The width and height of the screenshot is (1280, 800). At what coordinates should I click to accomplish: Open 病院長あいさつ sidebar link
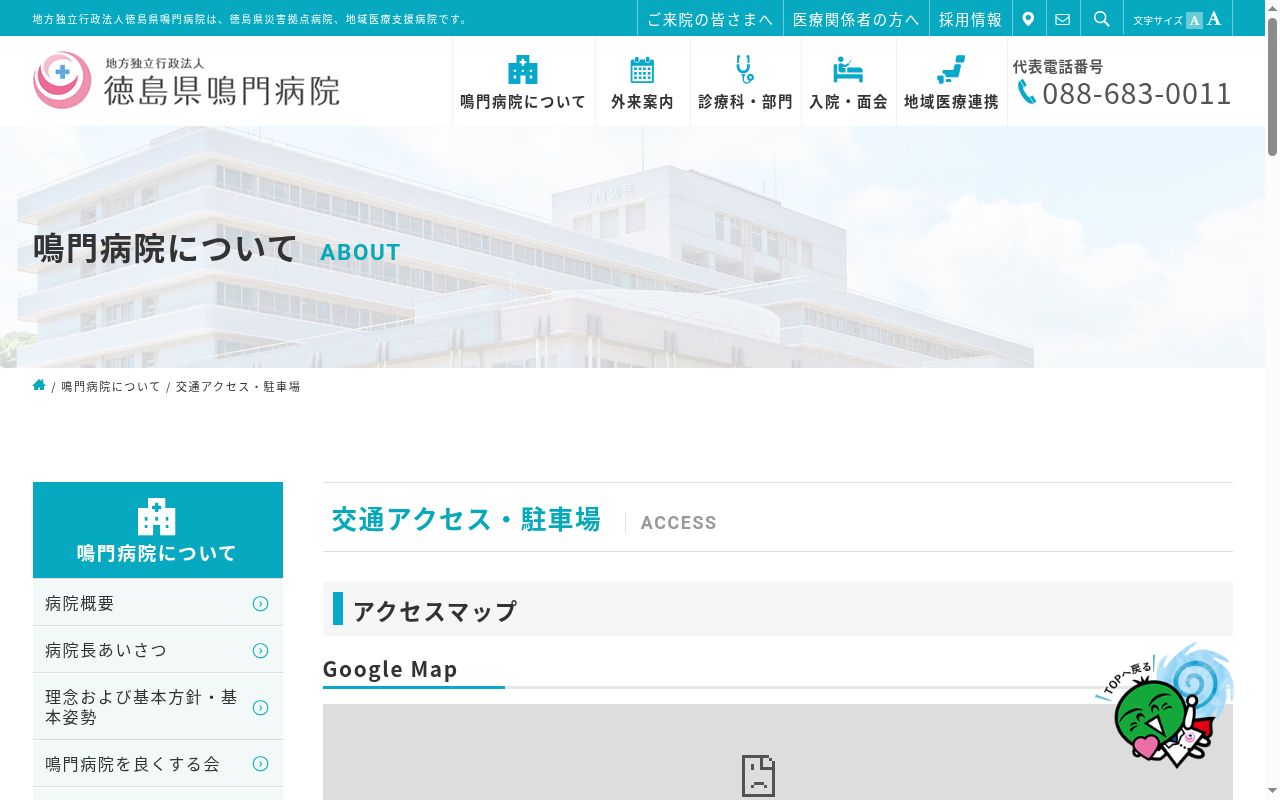click(157, 650)
